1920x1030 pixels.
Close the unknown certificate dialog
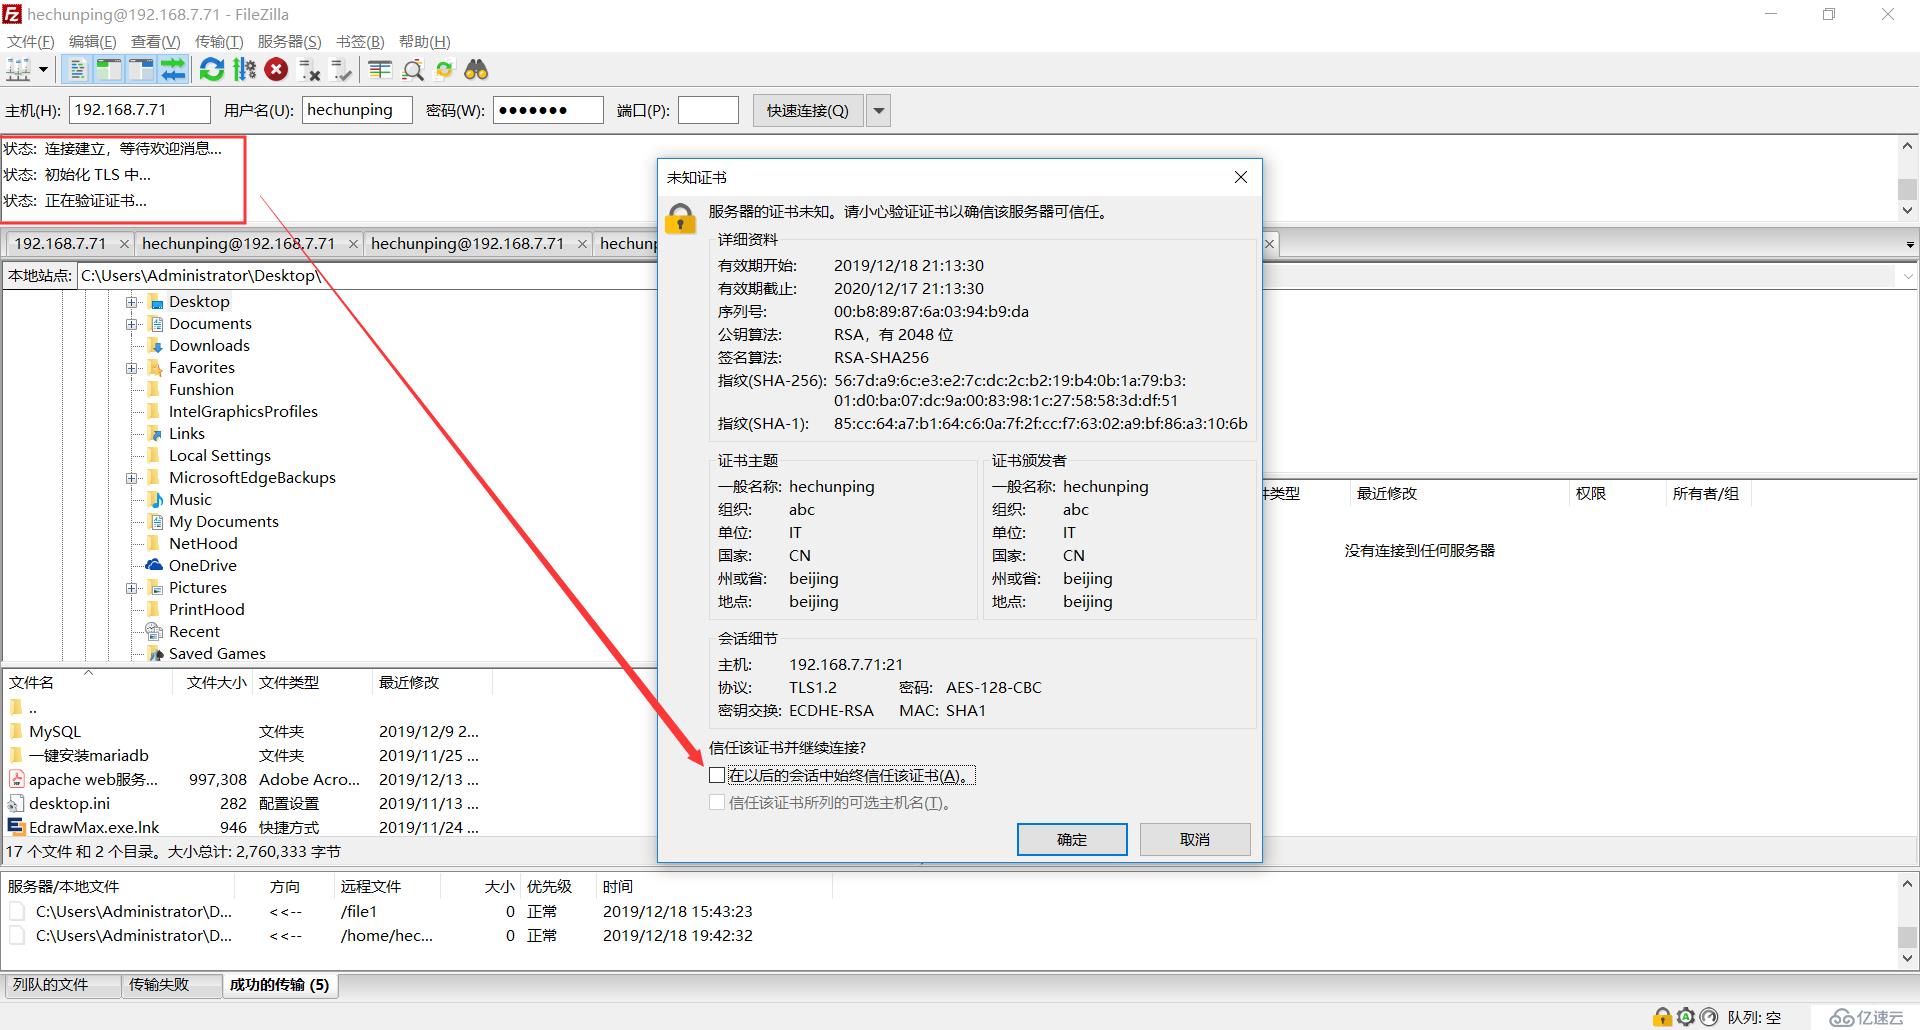click(1241, 177)
